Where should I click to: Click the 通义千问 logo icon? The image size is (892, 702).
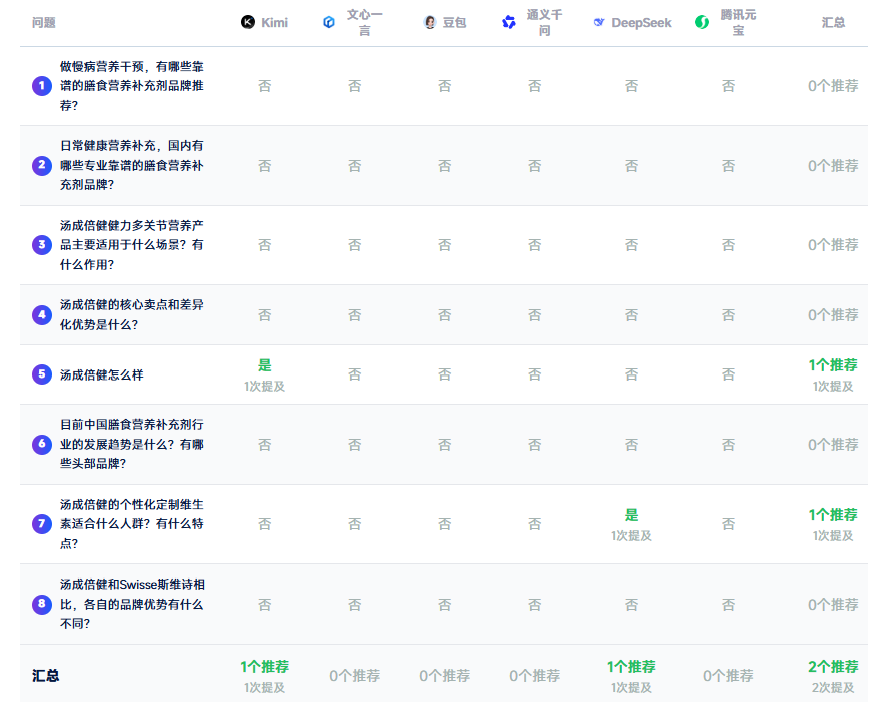pos(509,22)
